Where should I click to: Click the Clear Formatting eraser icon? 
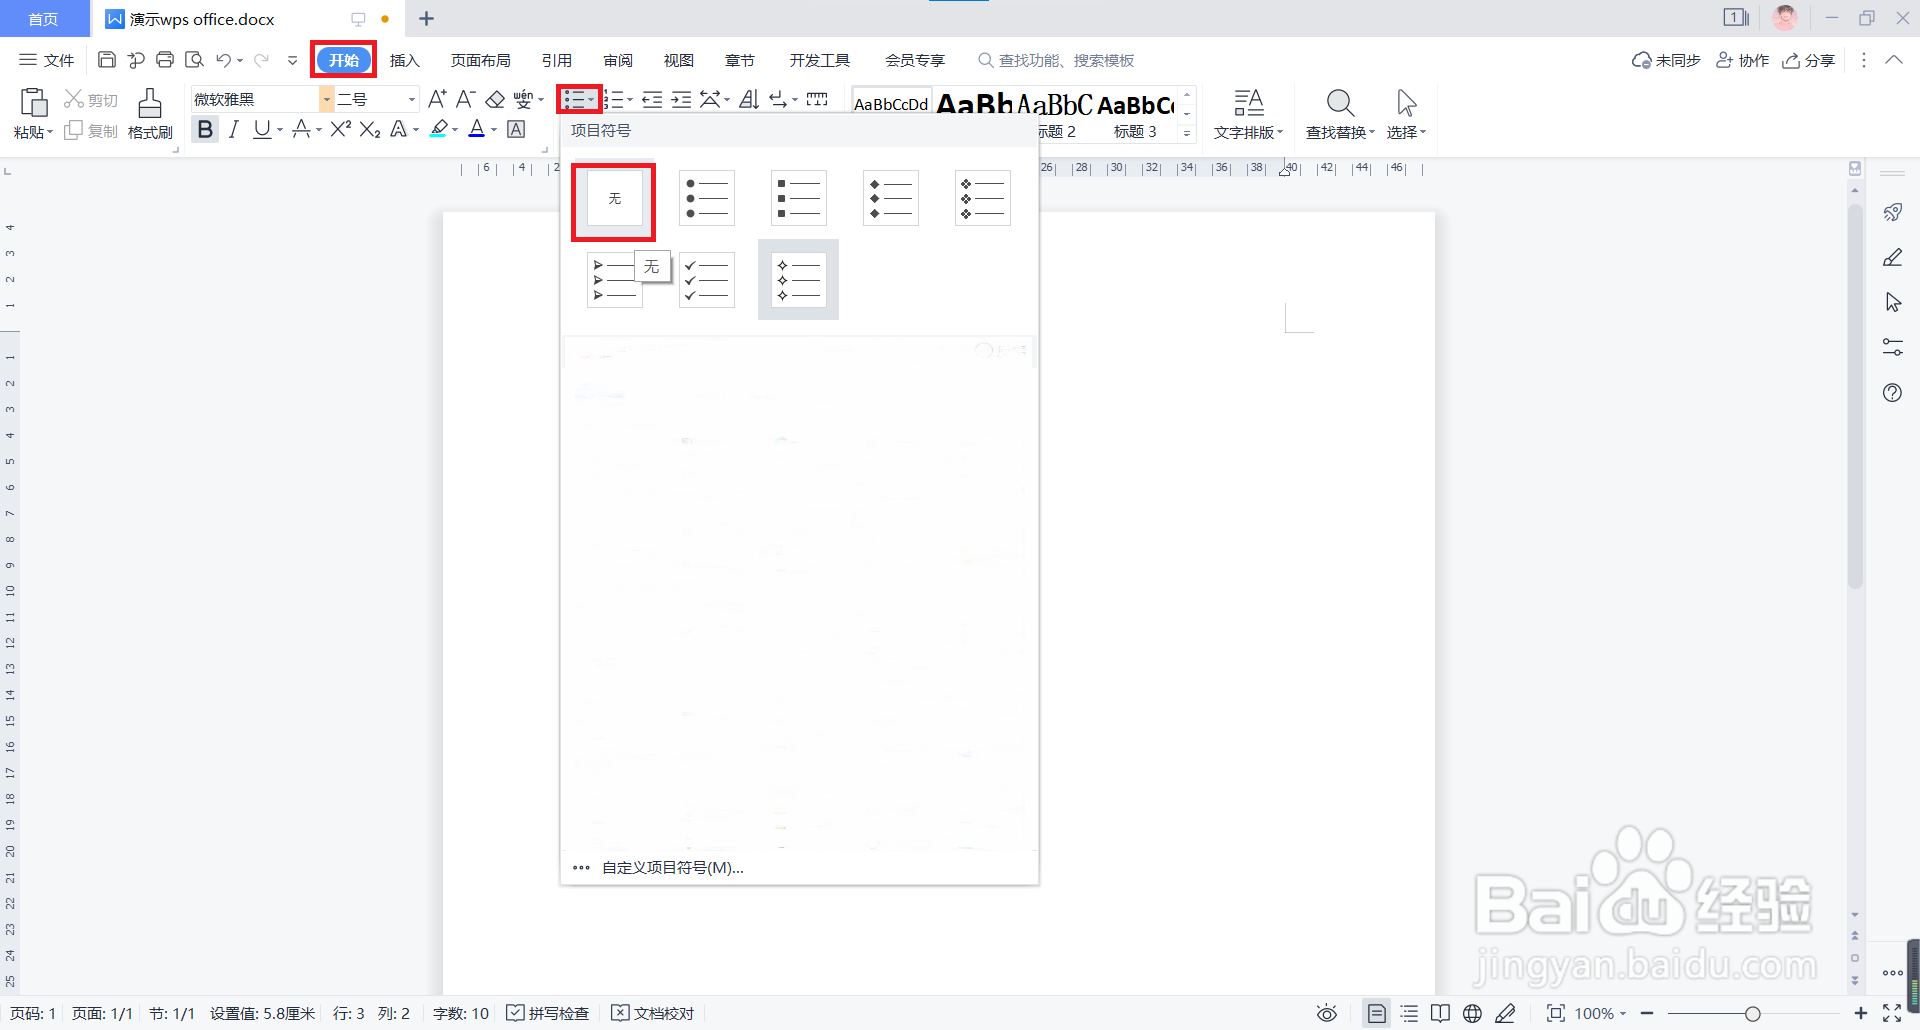[495, 99]
